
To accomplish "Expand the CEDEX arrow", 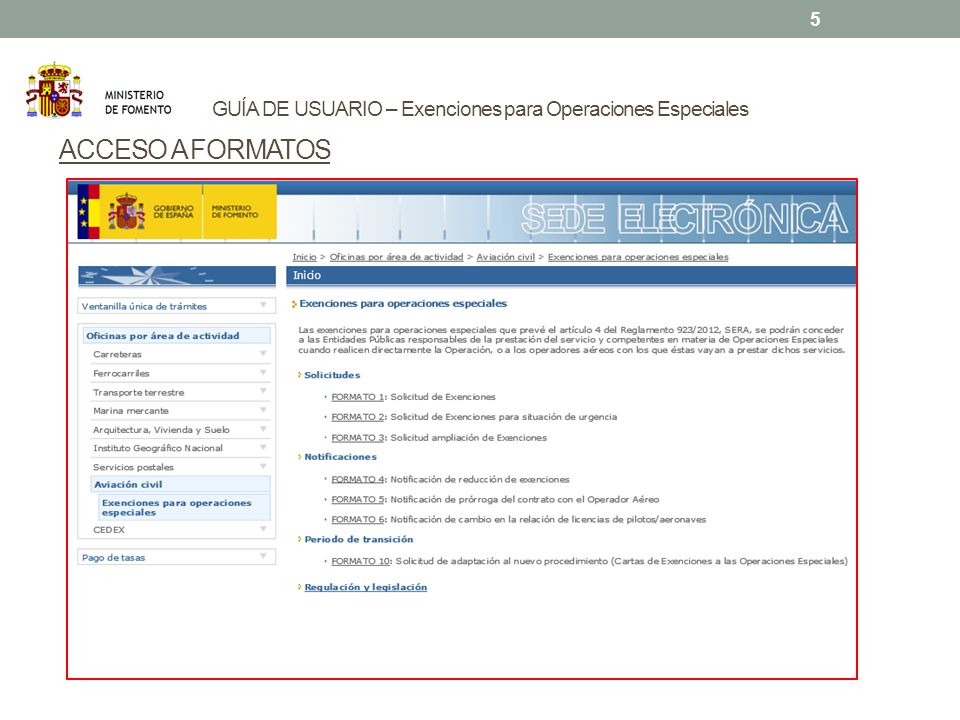I will coord(263,528).
